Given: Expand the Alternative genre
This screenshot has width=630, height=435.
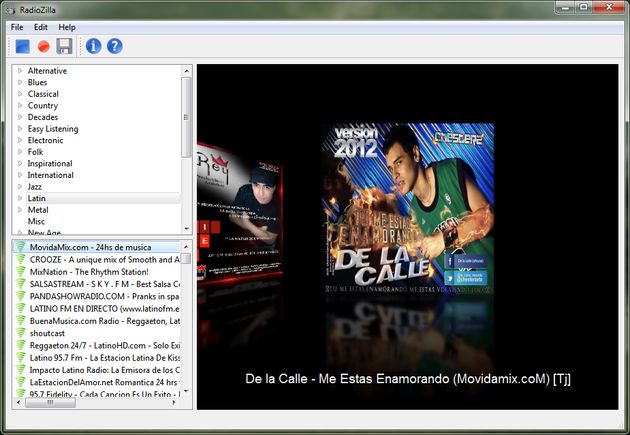Looking at the screenshot, I should point(20,71).
